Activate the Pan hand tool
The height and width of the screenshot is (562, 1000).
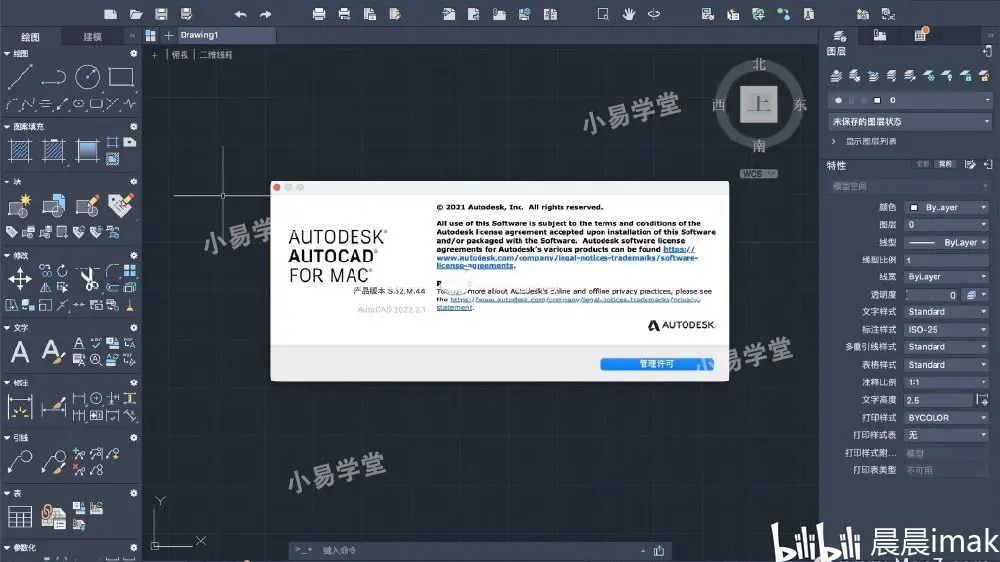629,14
